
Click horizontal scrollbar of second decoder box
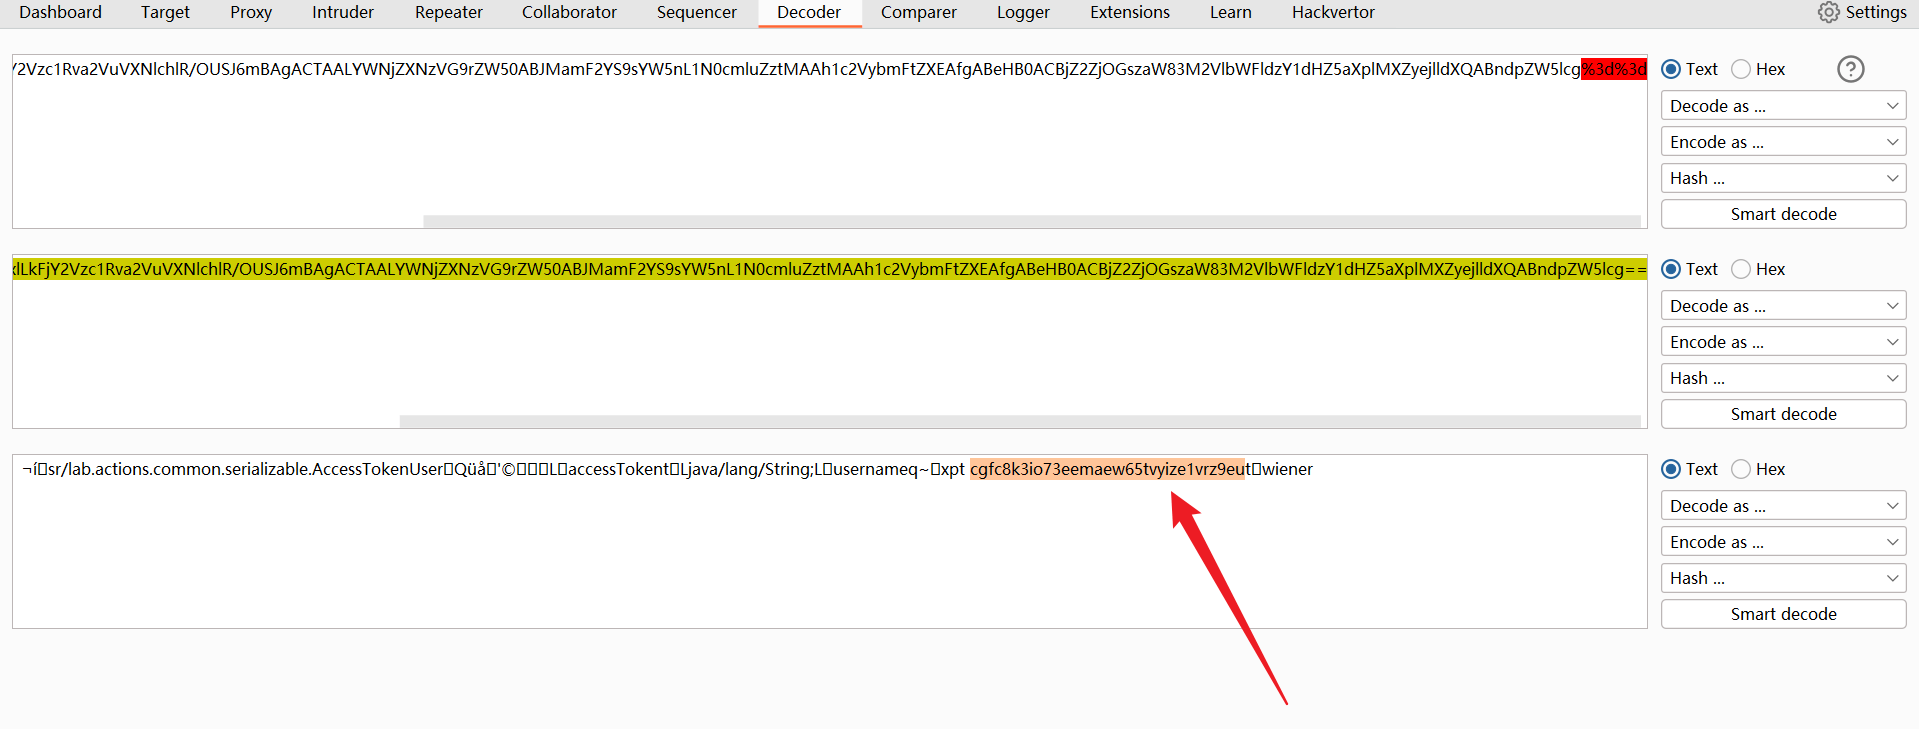pos(1020,421)
